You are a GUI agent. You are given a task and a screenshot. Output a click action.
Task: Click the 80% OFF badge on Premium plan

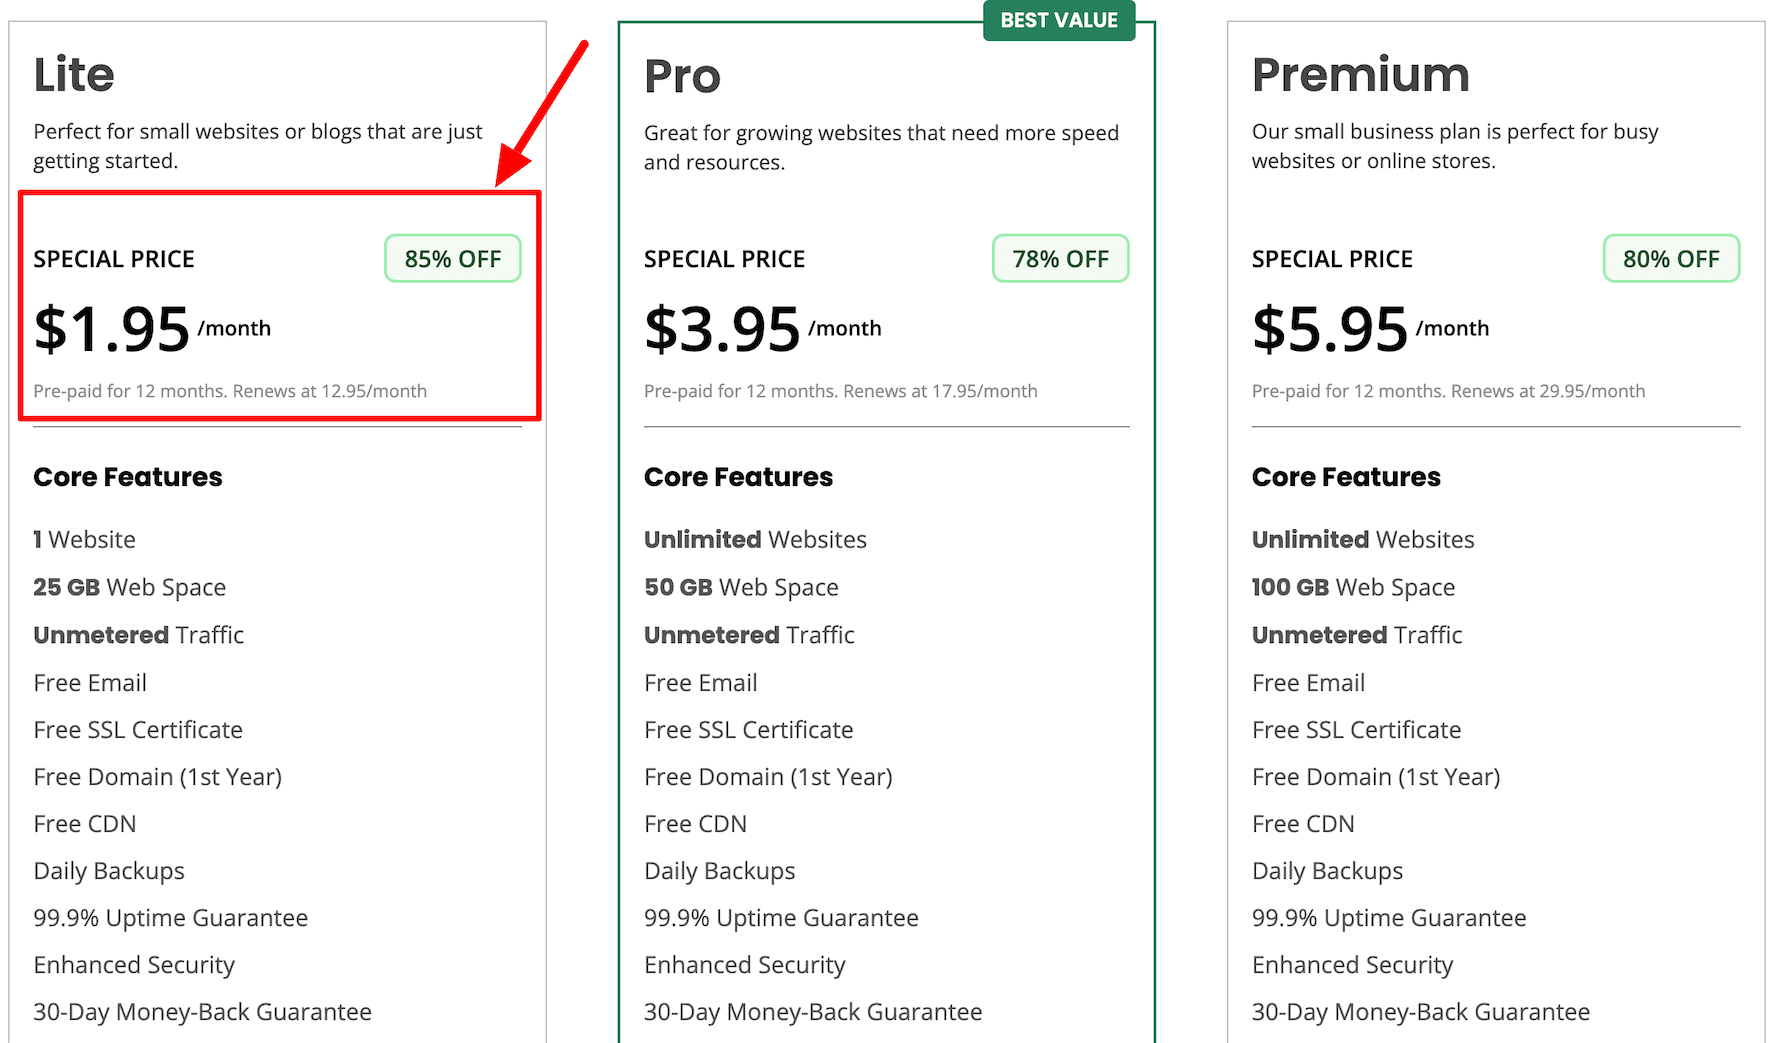pos(1671,258)
